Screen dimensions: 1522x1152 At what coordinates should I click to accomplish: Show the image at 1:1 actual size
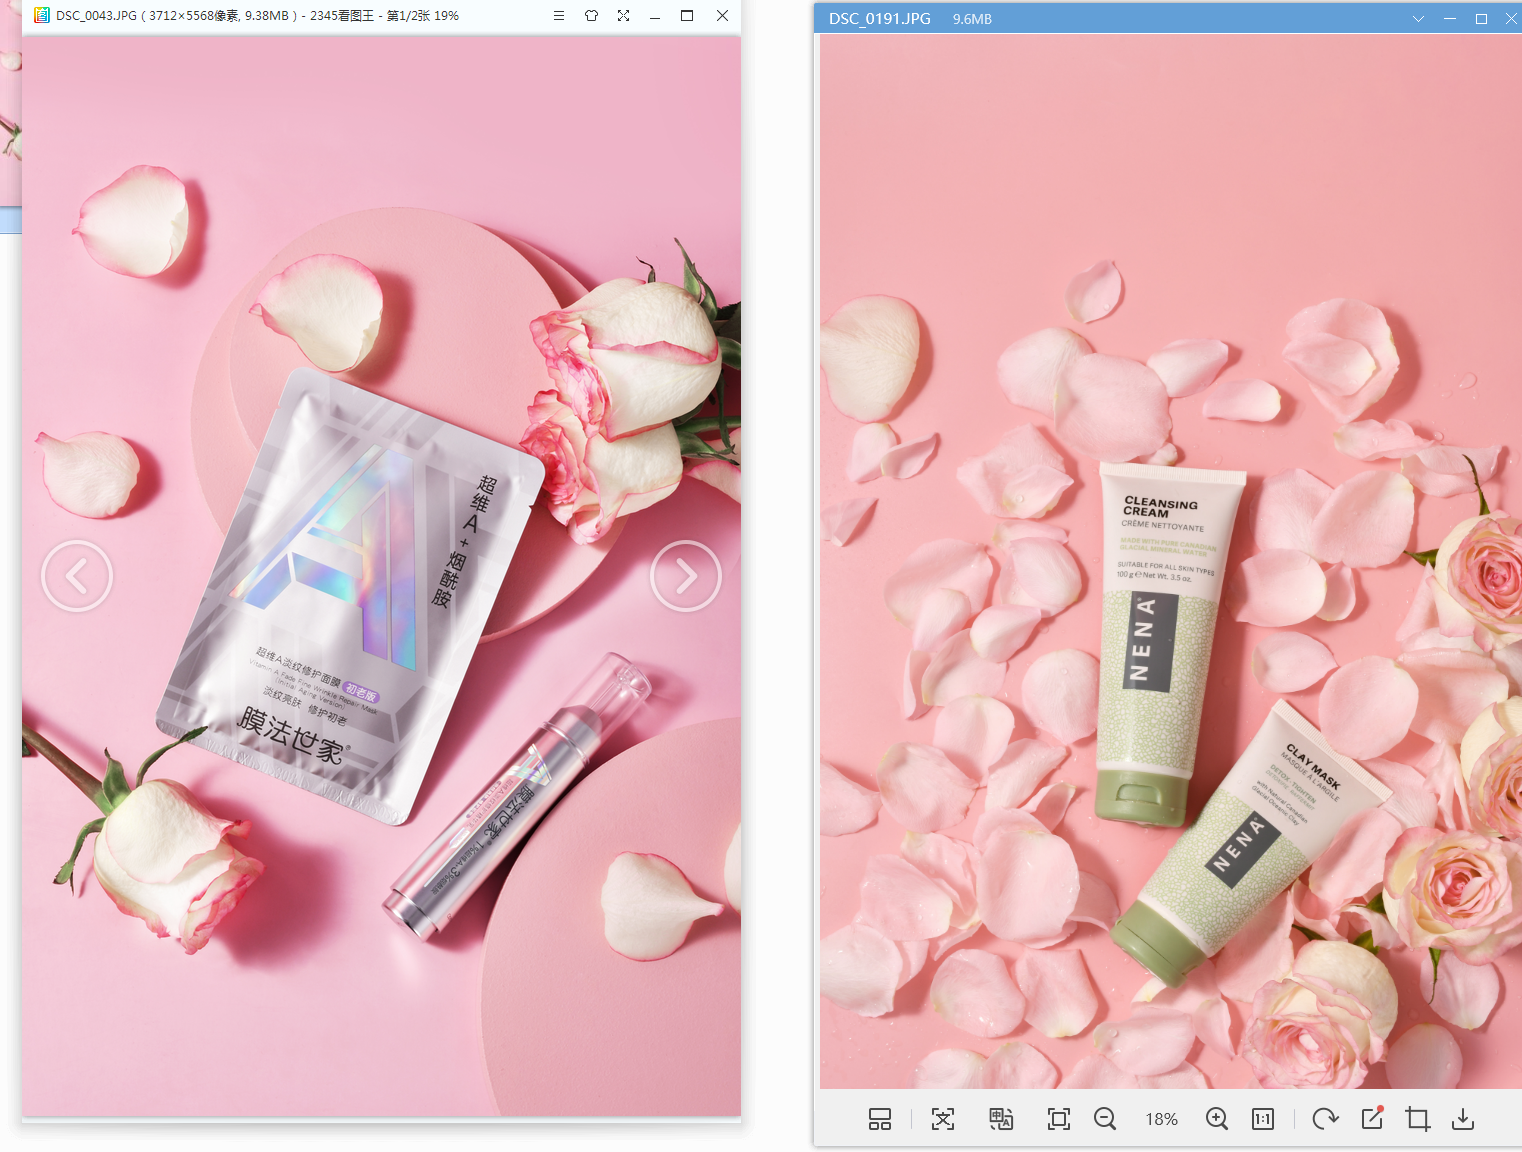(1263, 1119)
